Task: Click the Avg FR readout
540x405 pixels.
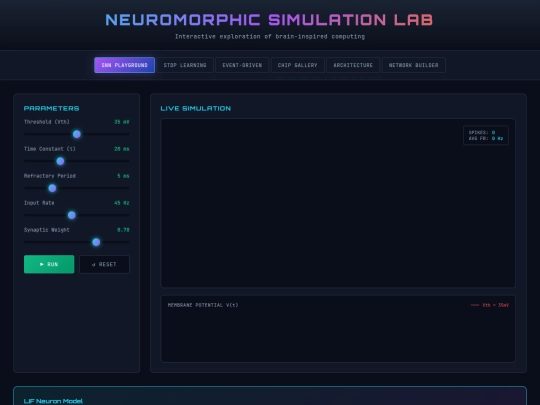Action: (x=486, y=138)
